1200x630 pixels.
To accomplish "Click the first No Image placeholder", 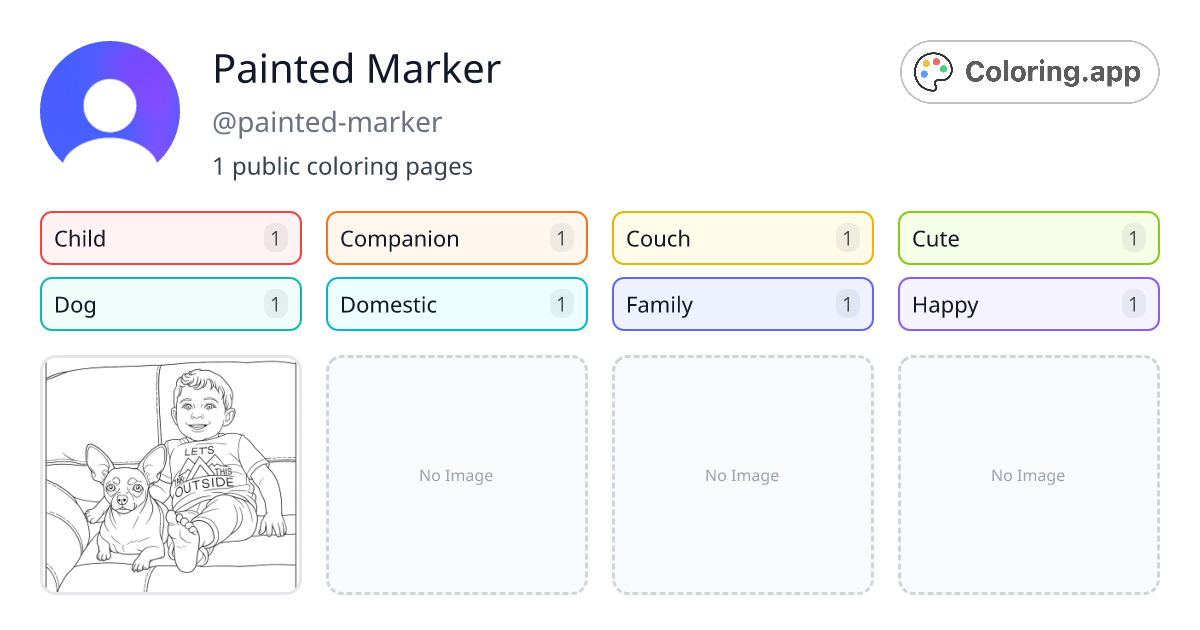I will pos(457,475).
